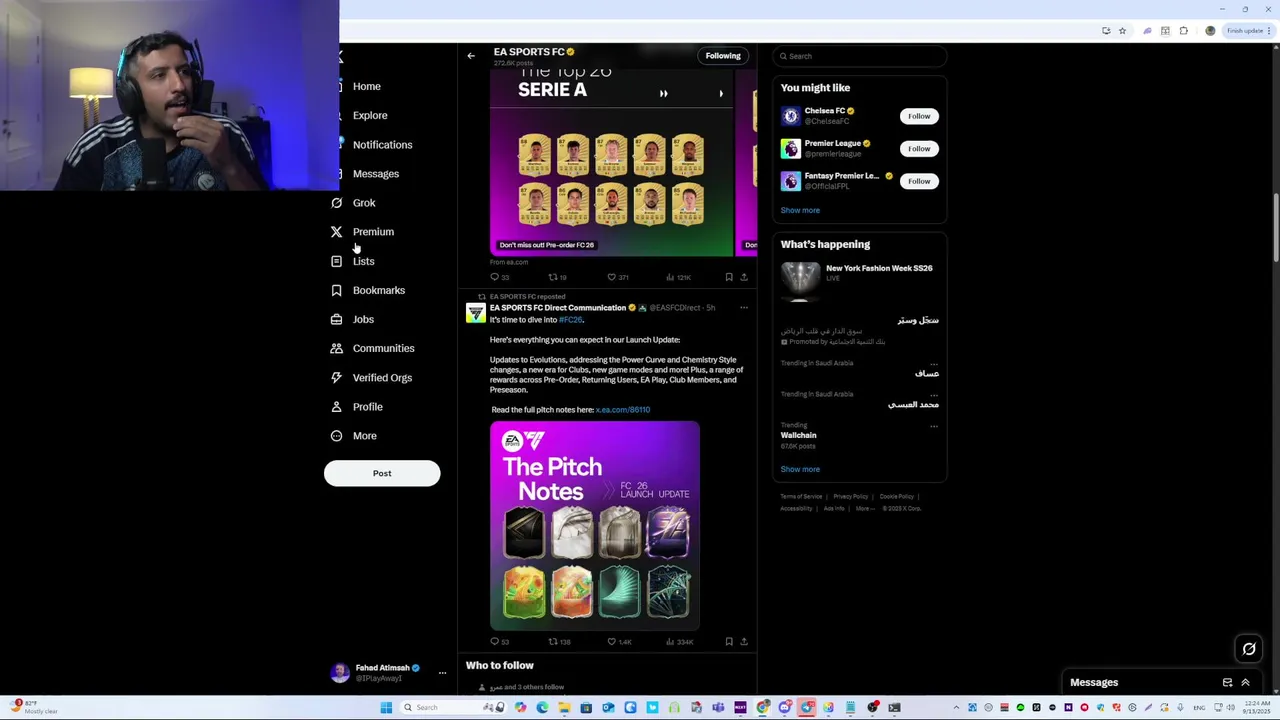Open More options circle icon

point(336,436)
